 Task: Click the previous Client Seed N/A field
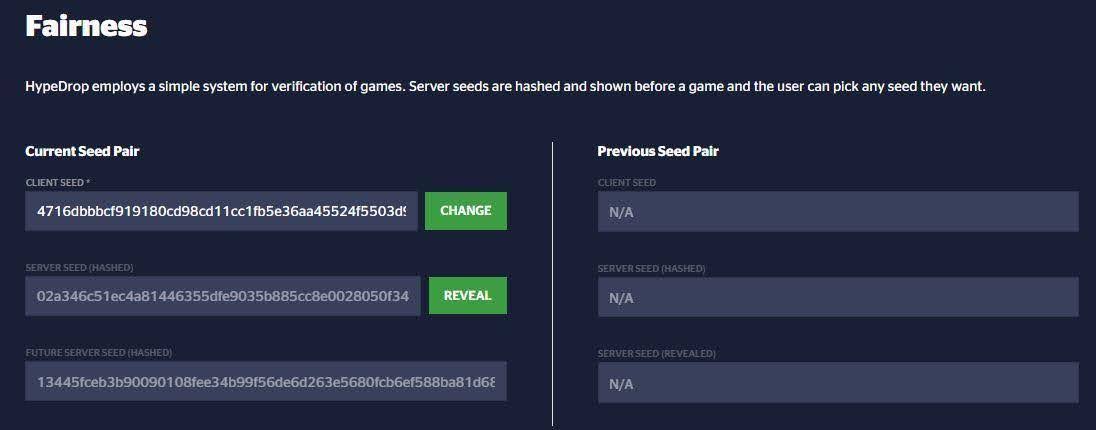(838, 211)
